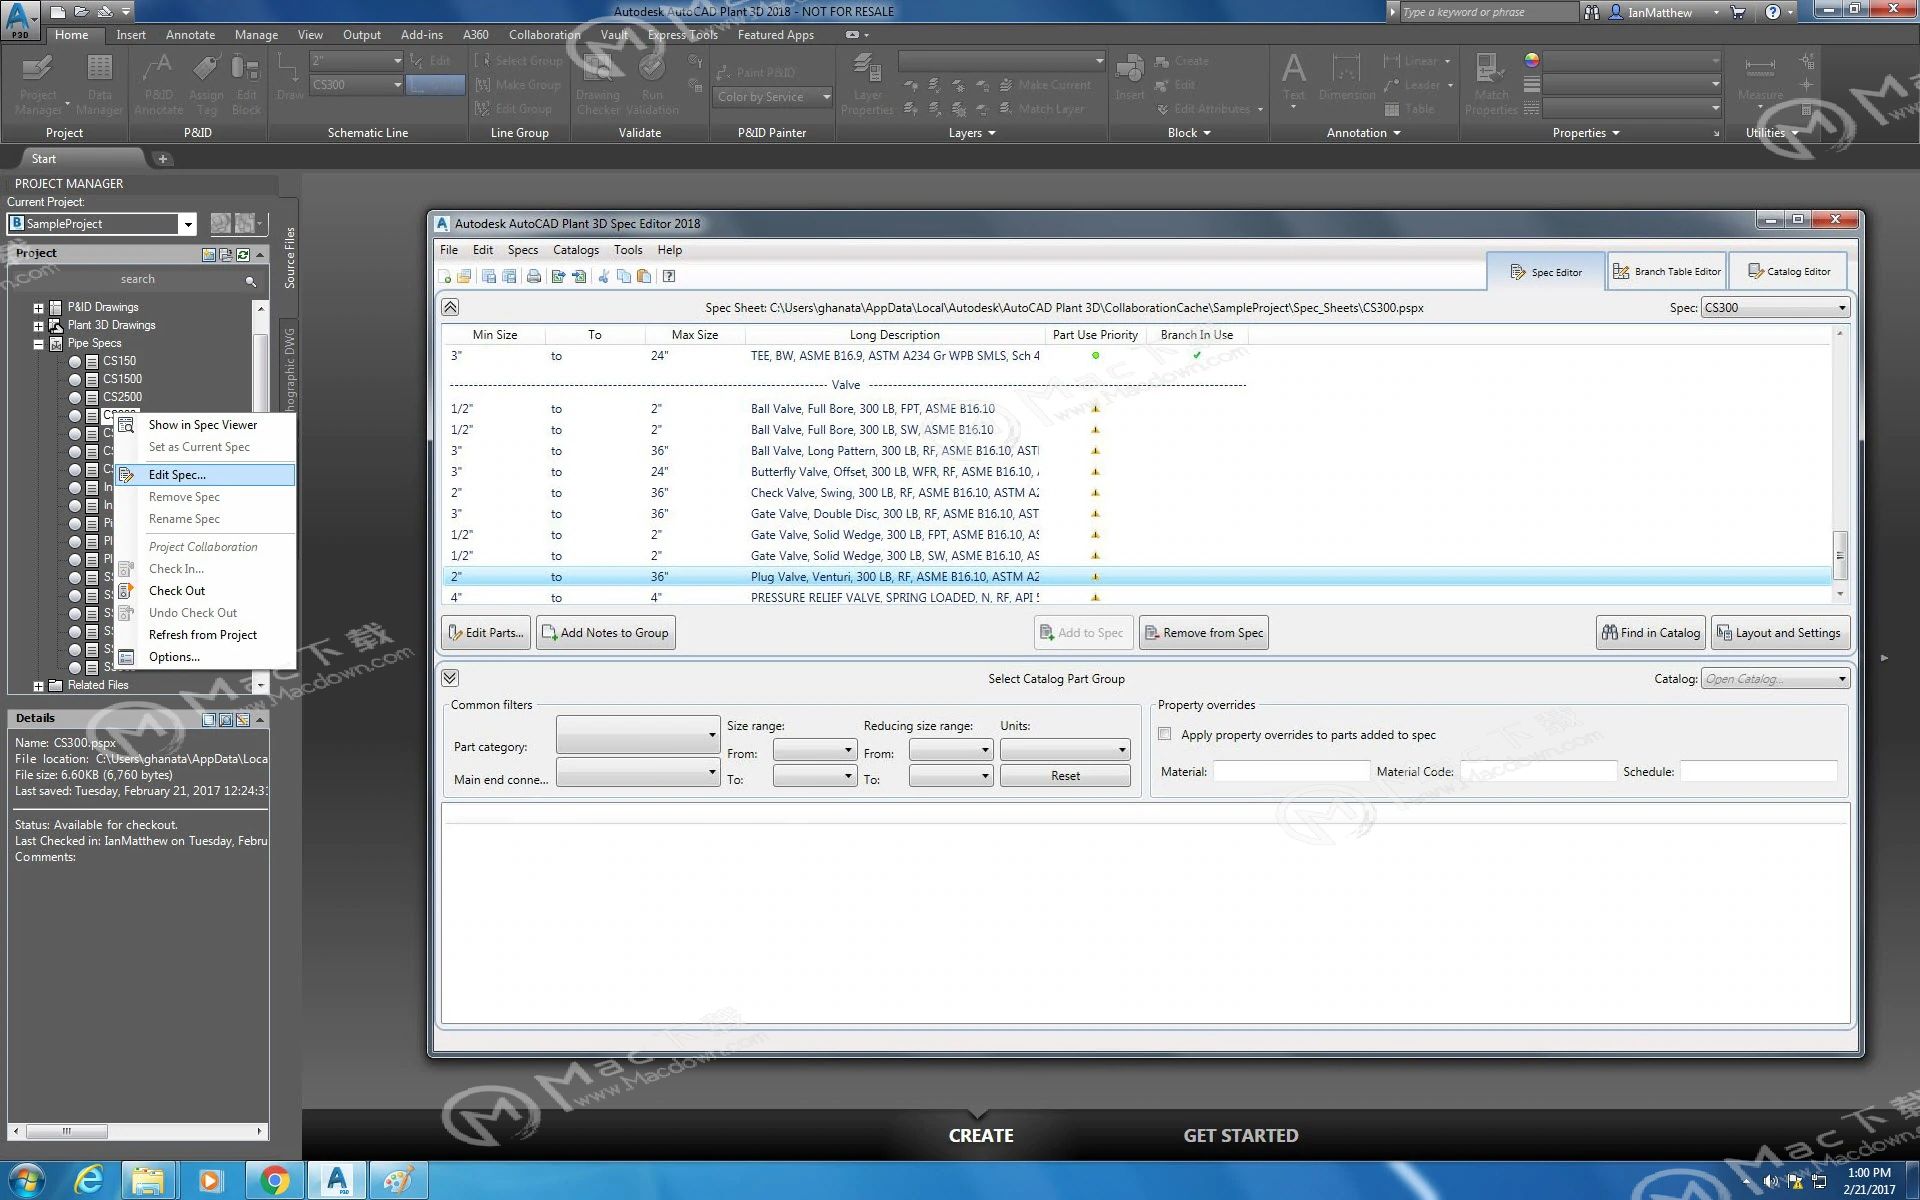Toggle the status circle beside CS2500 spec

pyautogui.click(x=75, y=398)
